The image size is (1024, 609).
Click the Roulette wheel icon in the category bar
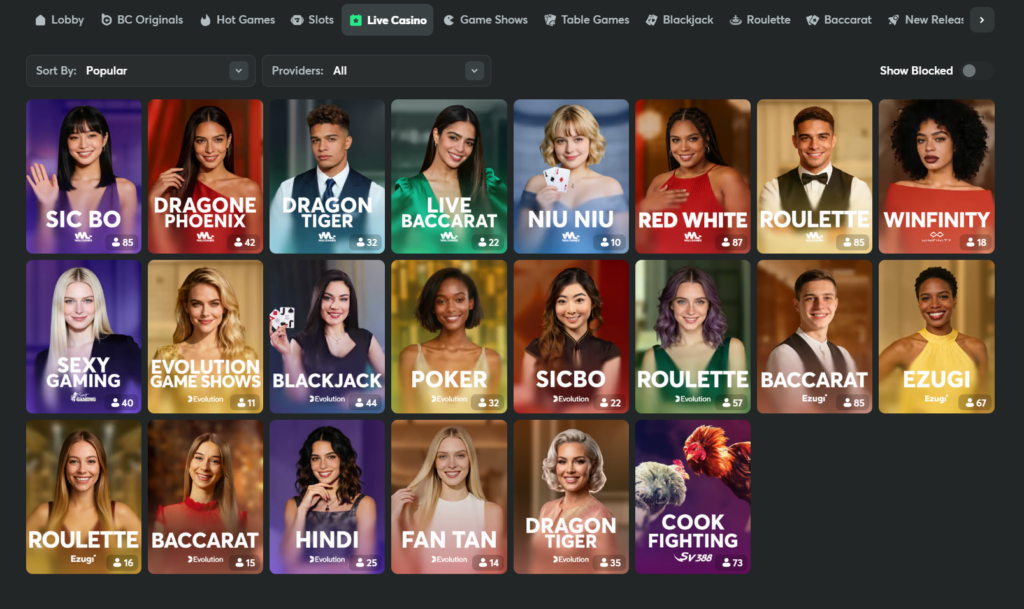[735, 20]
